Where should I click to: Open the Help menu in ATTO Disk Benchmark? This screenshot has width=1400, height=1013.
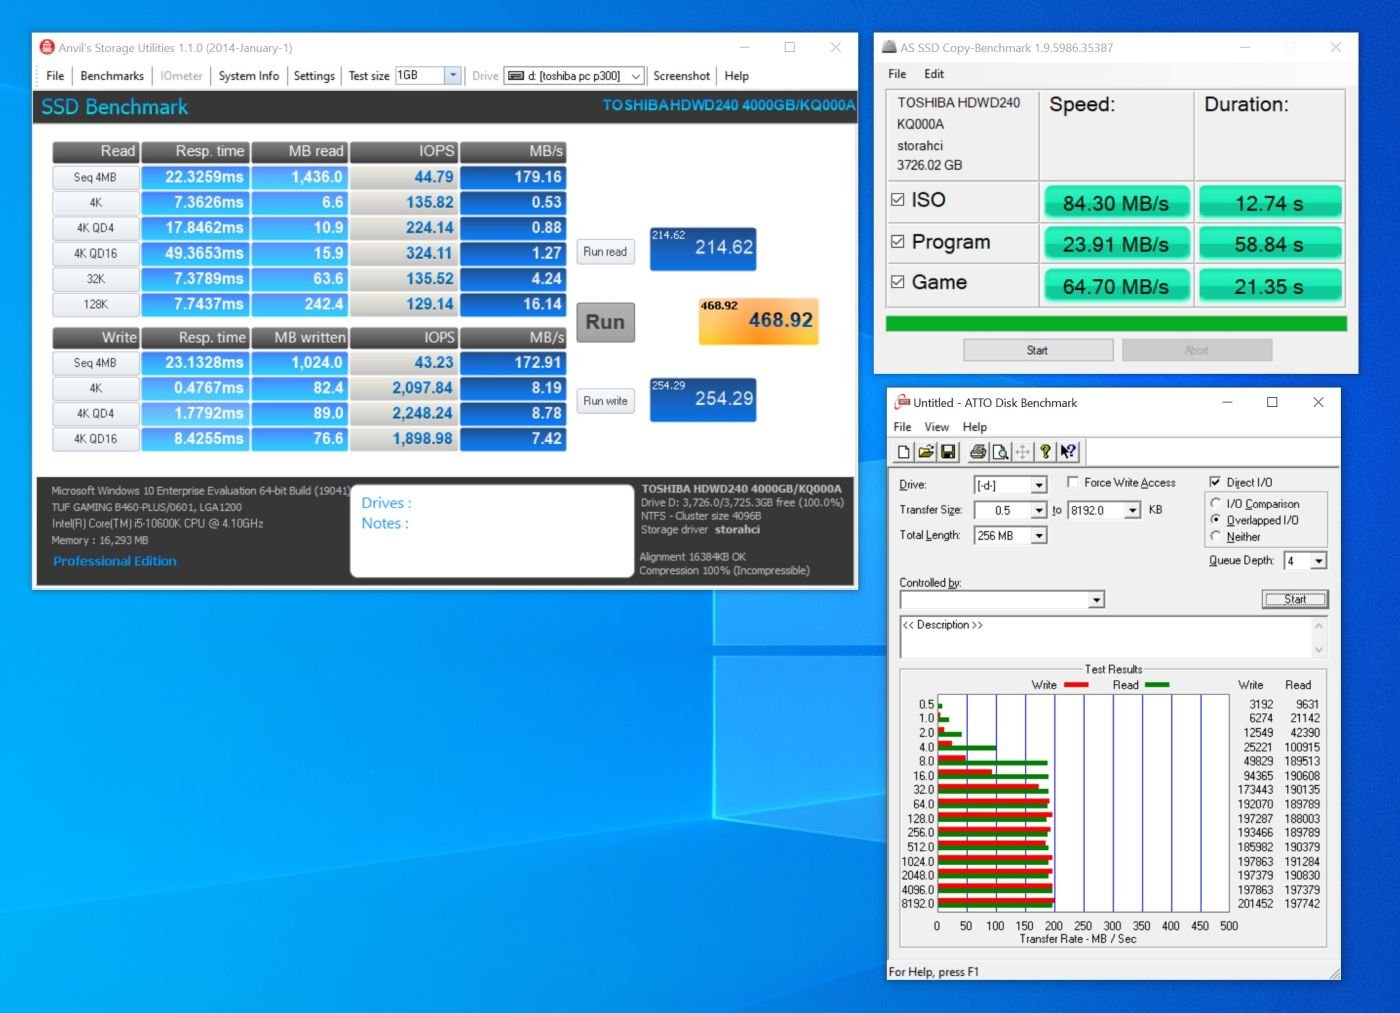(975, 427)
